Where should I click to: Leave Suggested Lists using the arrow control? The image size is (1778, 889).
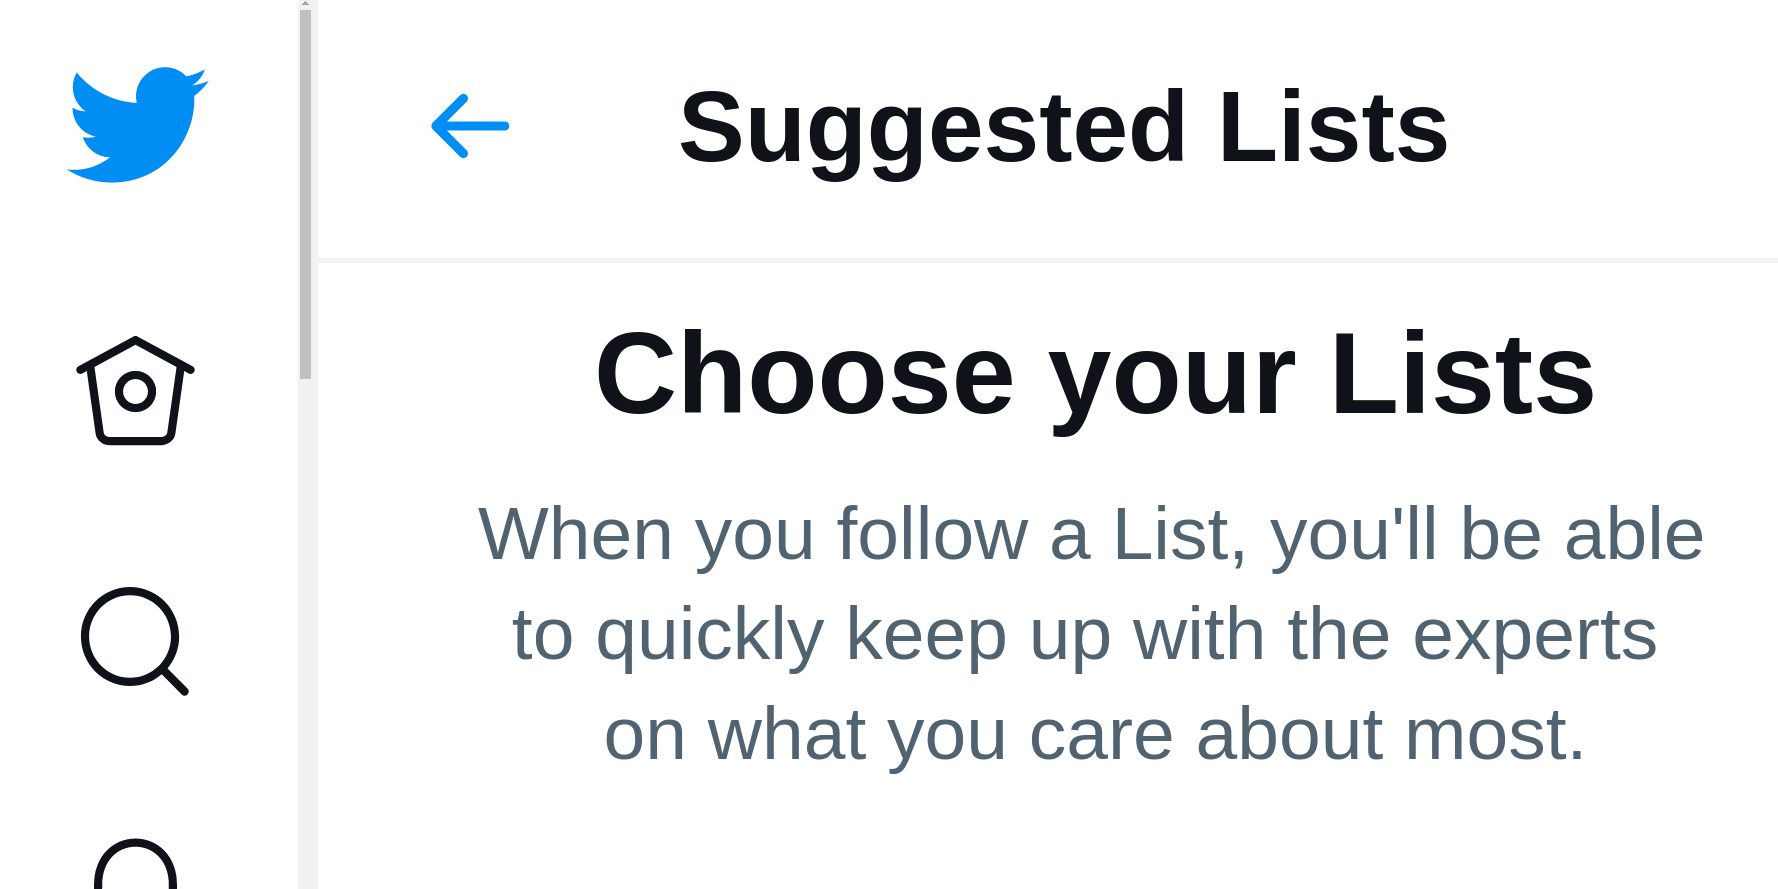pyautogui.click(x=470, y=125)
